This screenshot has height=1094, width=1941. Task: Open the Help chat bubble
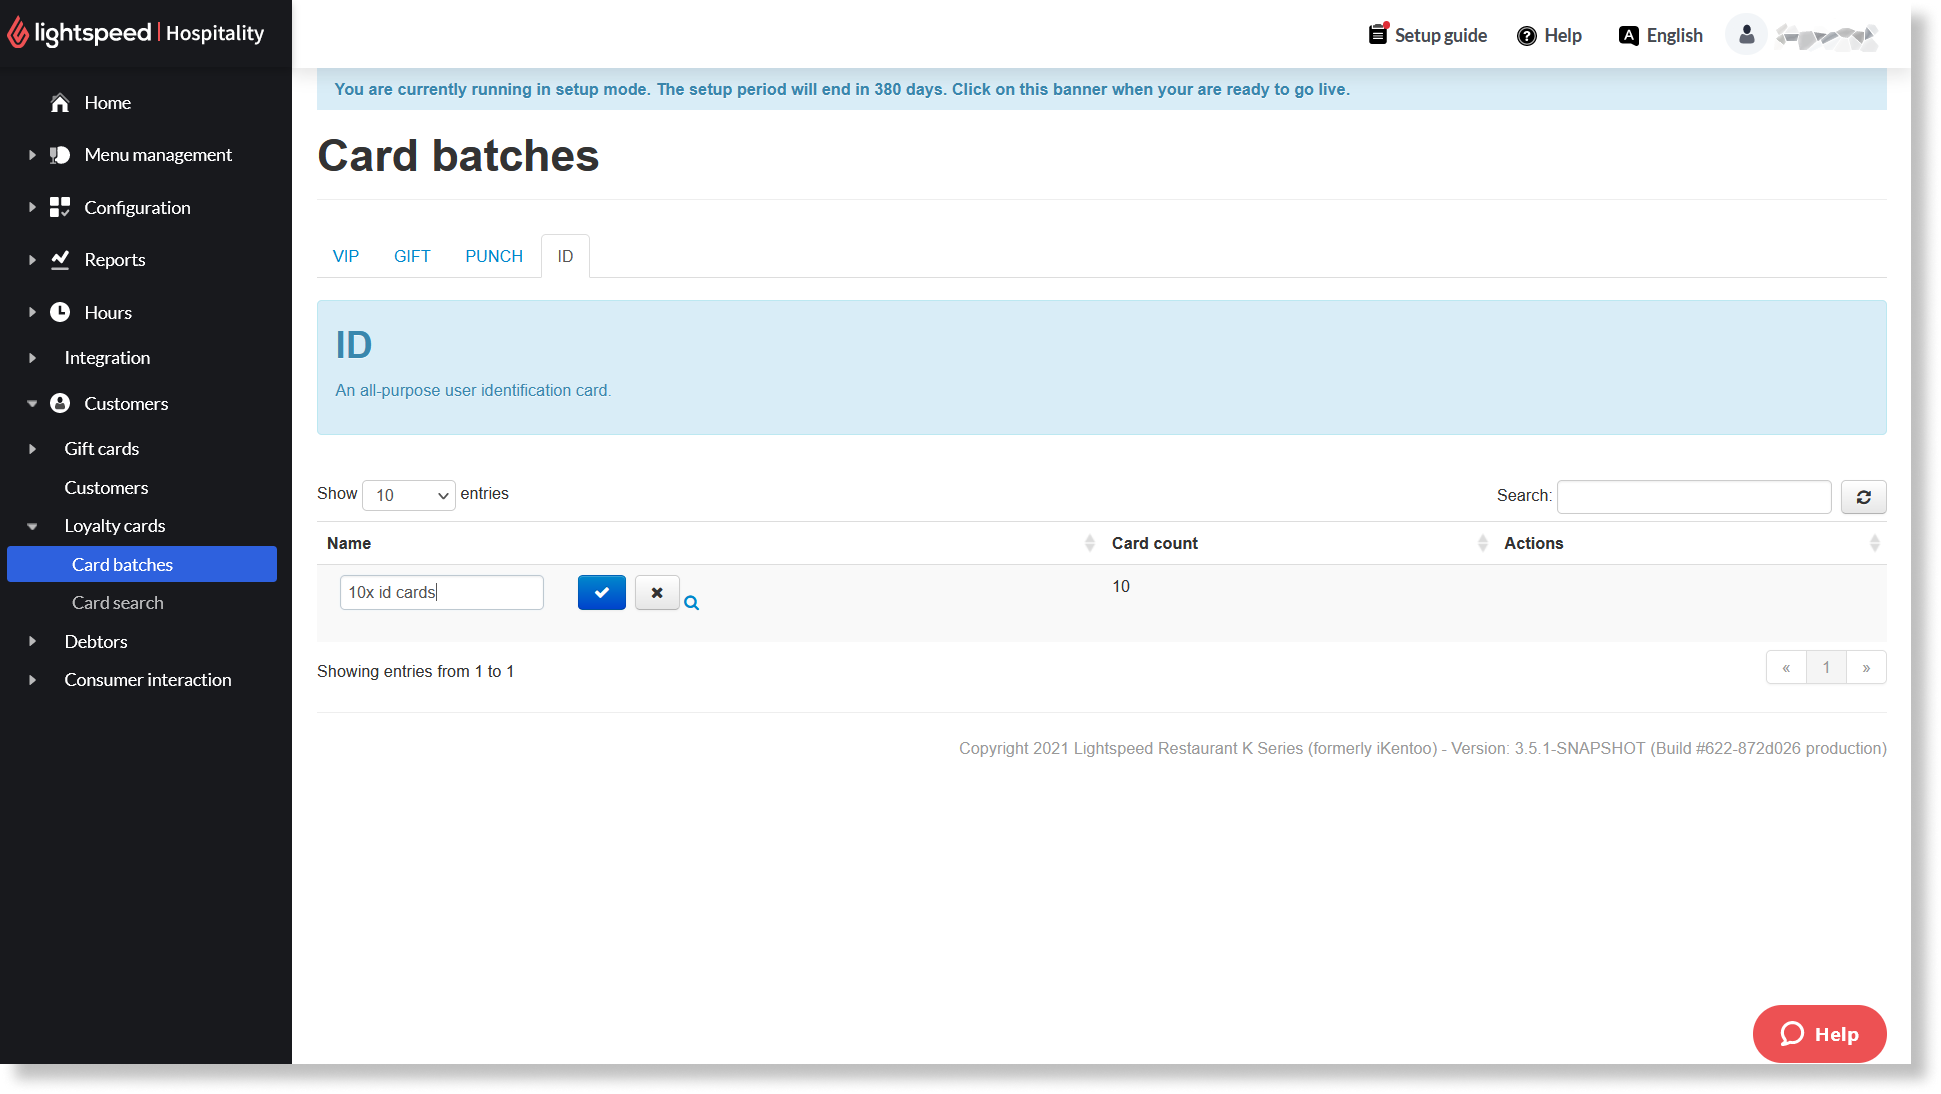click(x=1819, y=1034)
